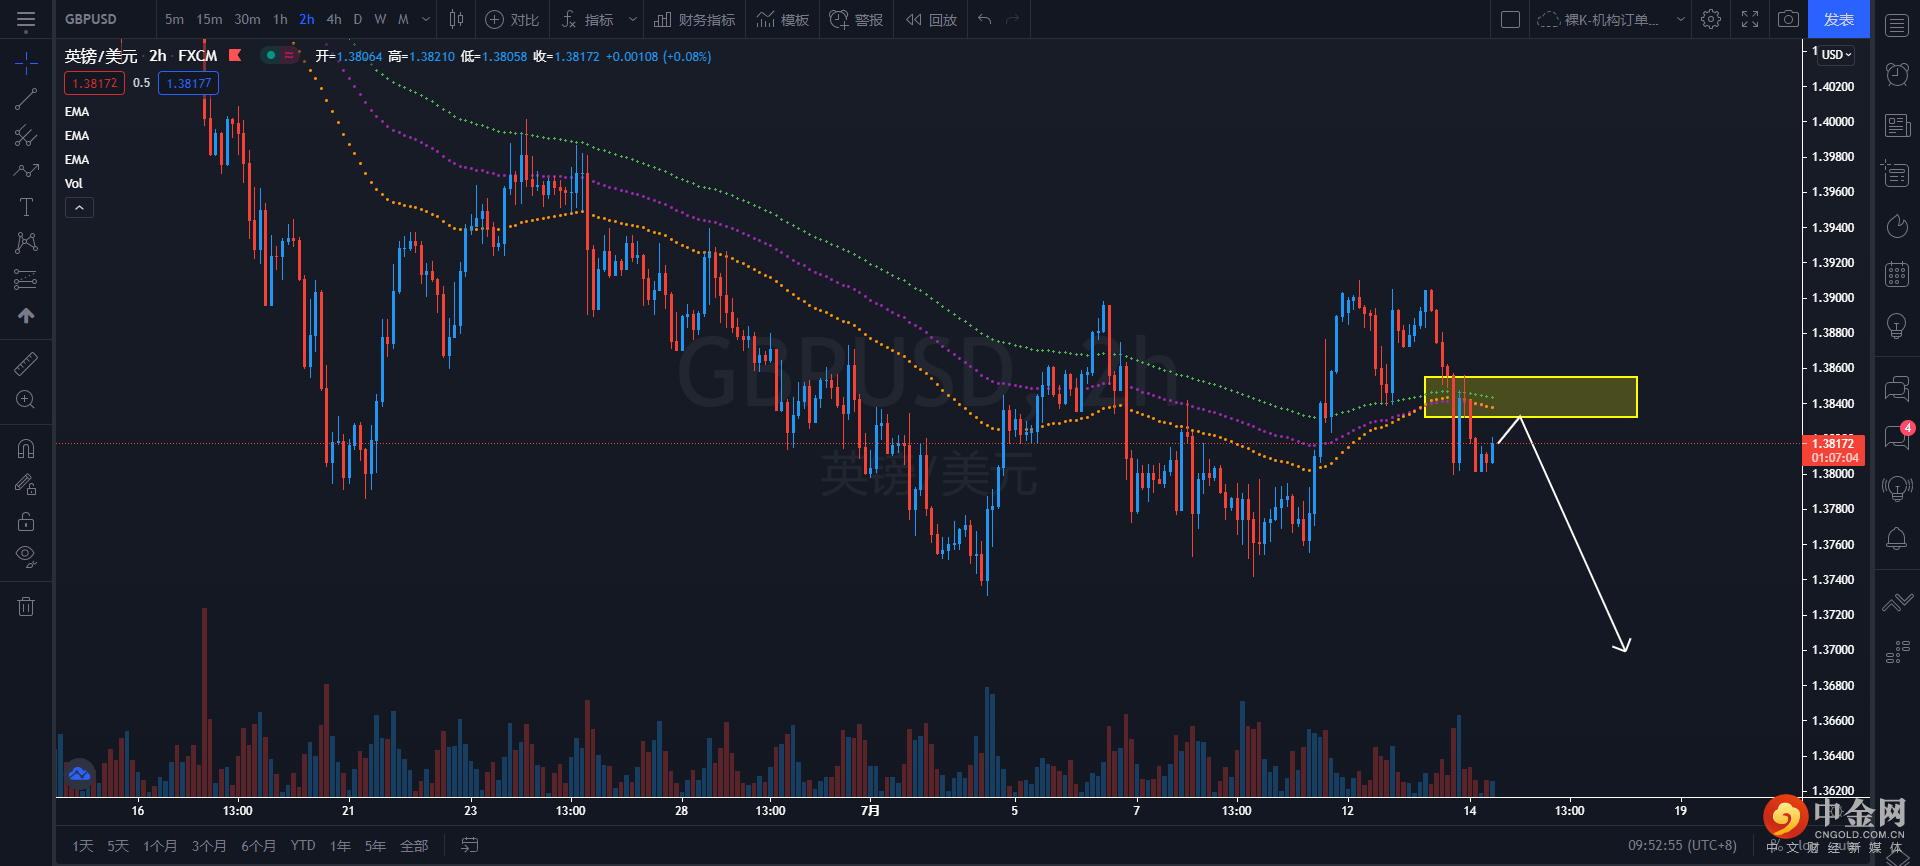Click the trash icon to remove drawings
The image size is (1920, 866).
26,606
